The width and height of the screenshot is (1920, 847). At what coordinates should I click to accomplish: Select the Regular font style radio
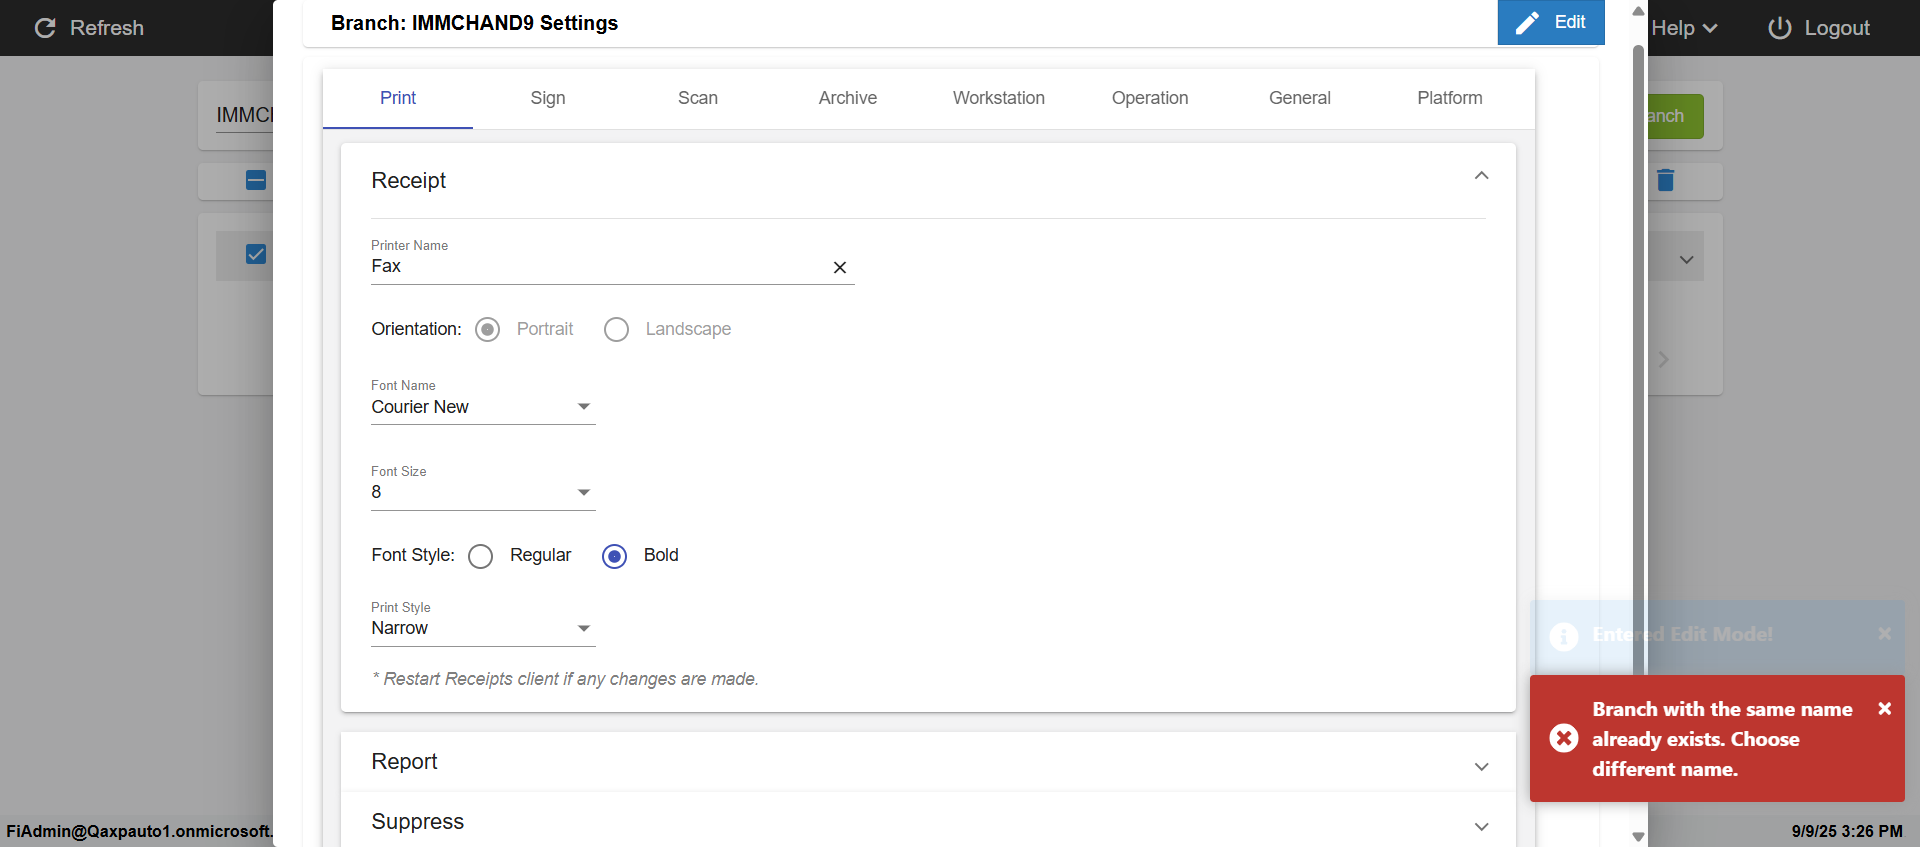click(481, 556)
